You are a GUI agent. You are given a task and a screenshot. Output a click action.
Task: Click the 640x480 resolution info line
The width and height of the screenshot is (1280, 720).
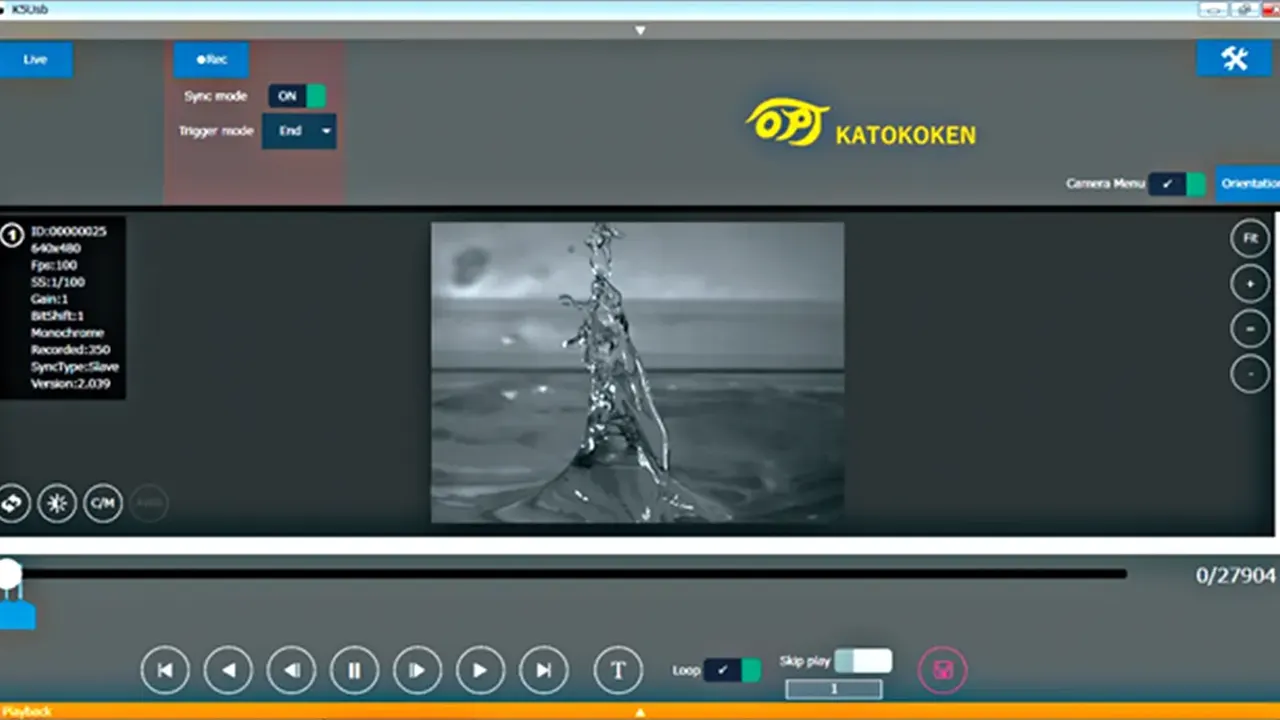point(56,248)
